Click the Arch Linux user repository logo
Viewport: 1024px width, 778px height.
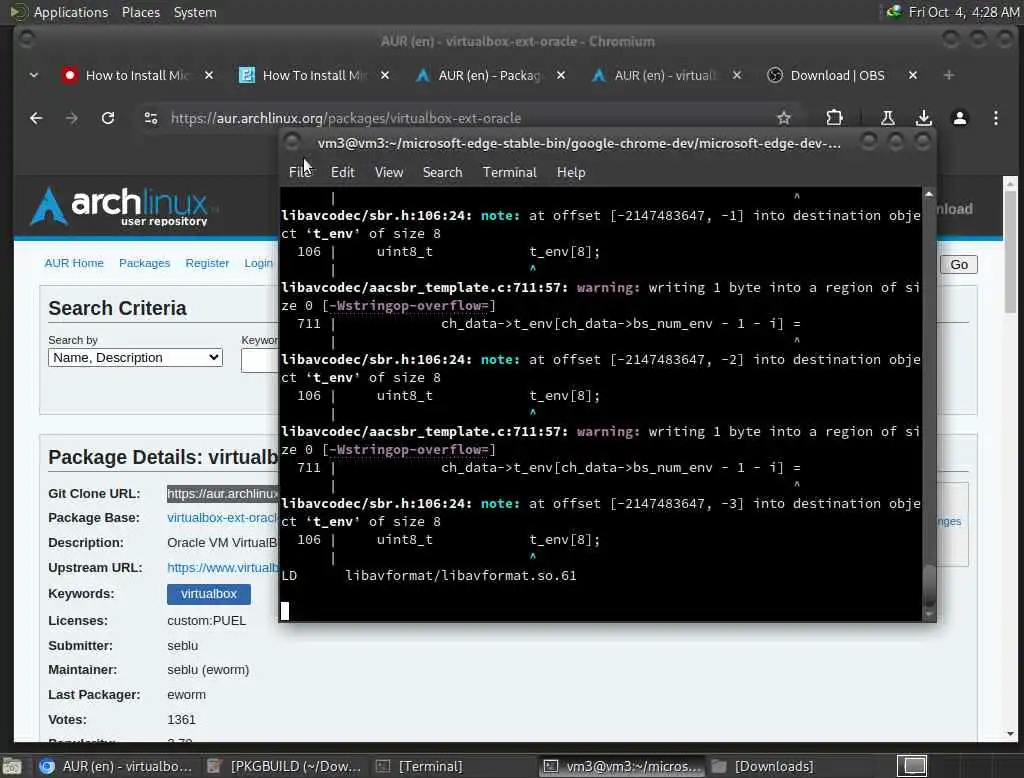pyautogui.click(x=124, y=206)
